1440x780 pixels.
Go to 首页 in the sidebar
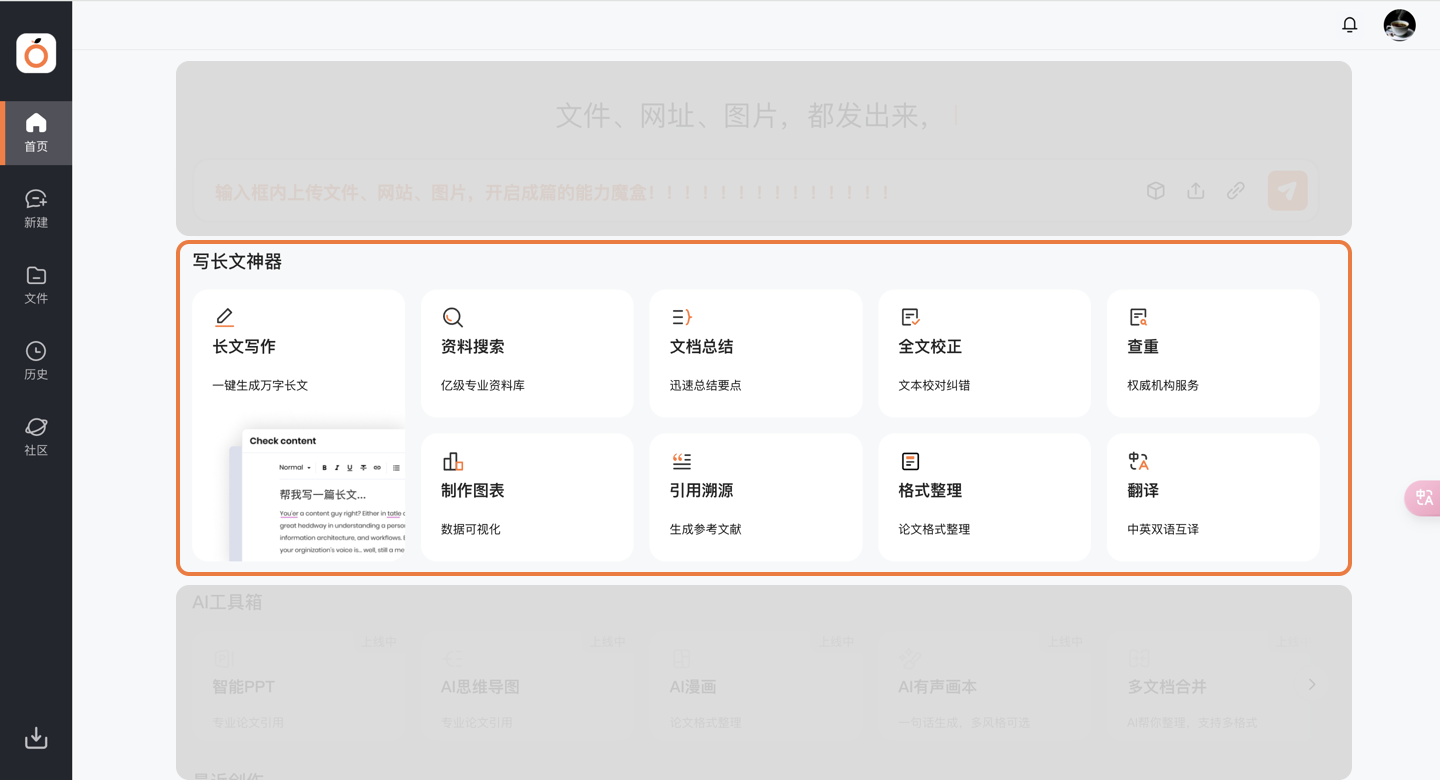click(36, 133)
